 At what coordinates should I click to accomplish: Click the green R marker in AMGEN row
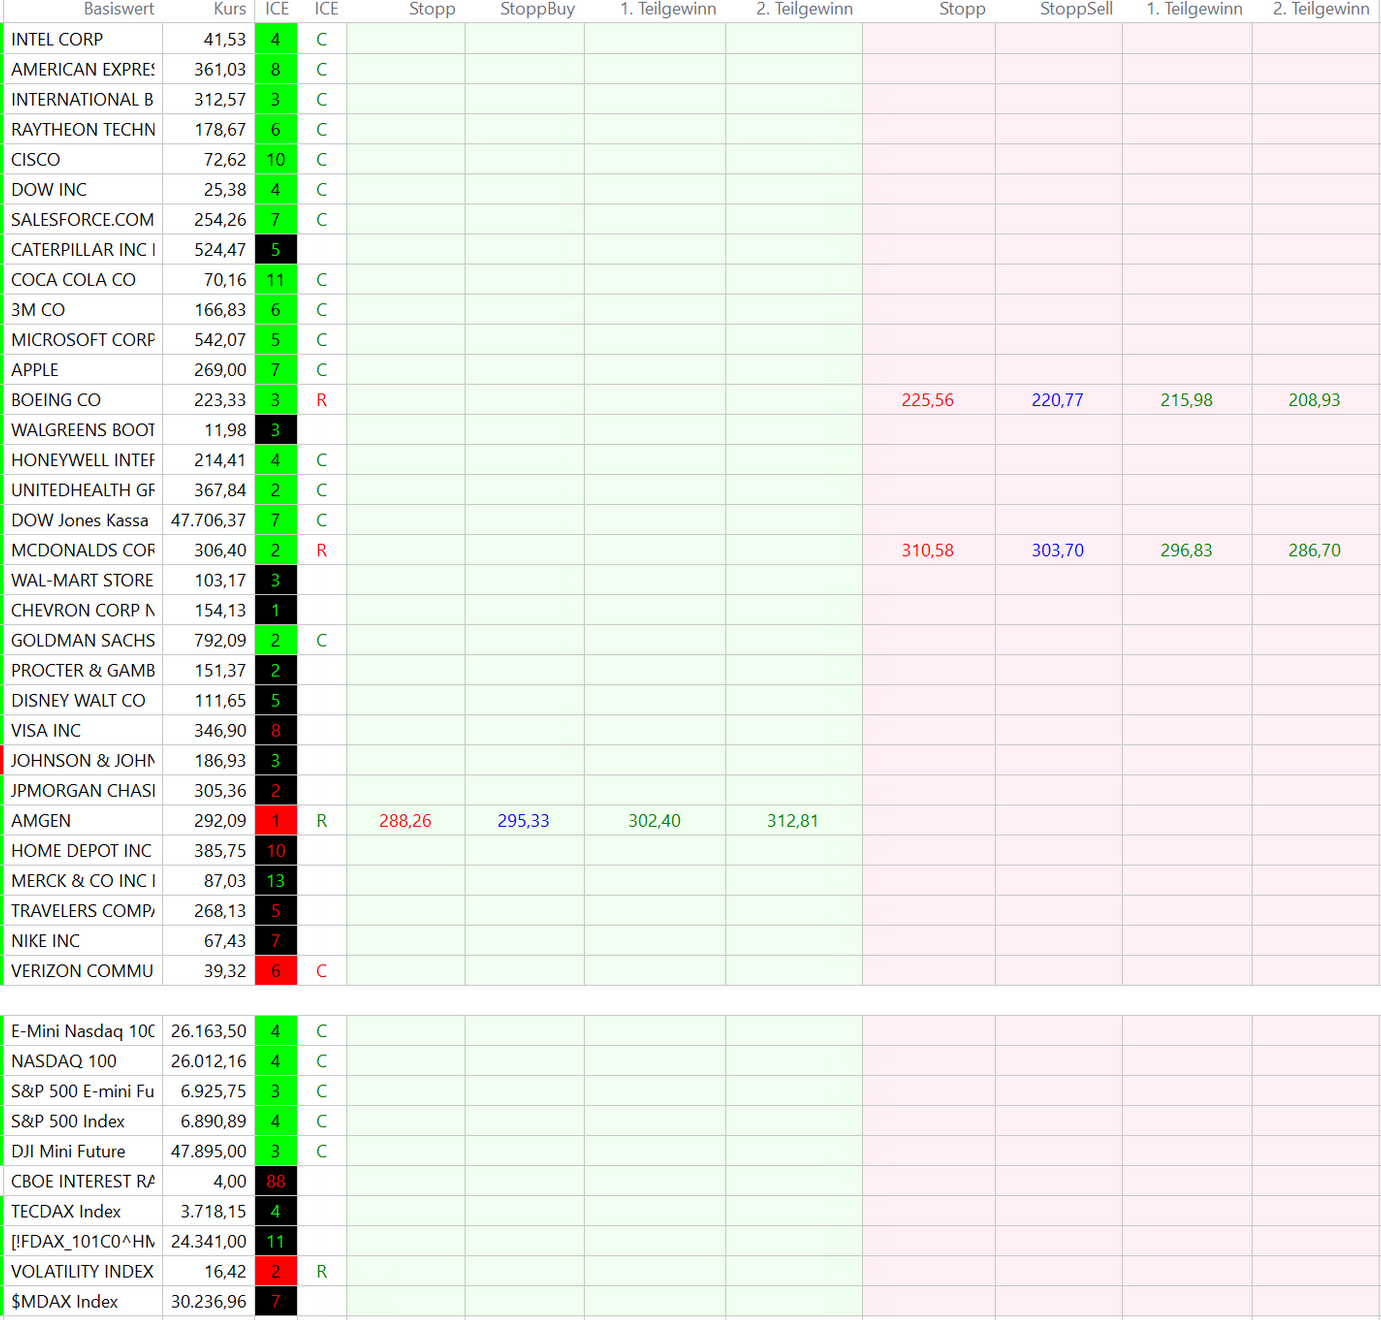(x=321, y=821)
